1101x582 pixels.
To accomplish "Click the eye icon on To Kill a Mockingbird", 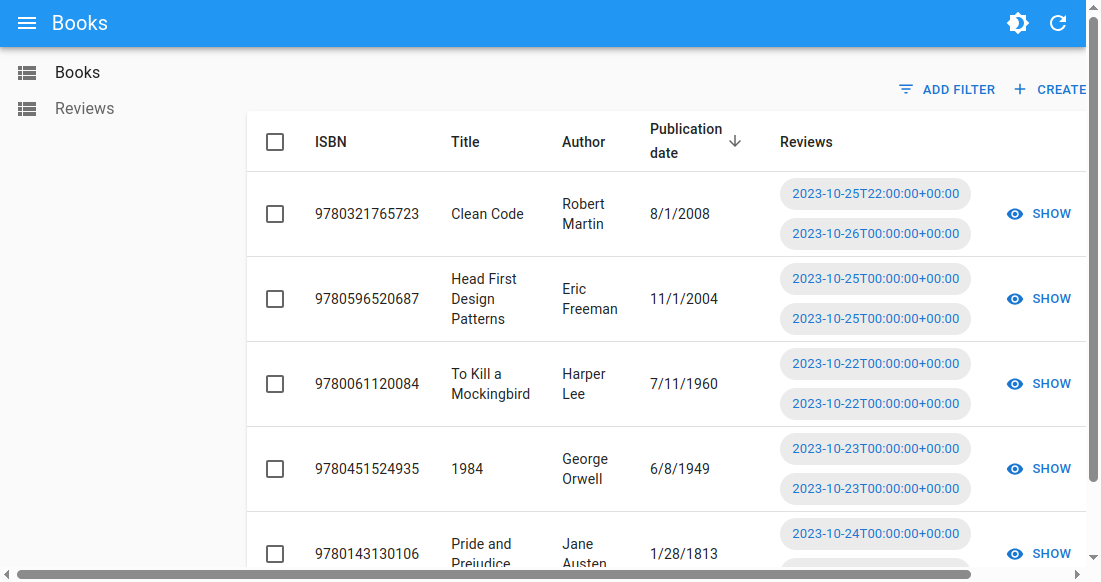I will point(1013,383).
